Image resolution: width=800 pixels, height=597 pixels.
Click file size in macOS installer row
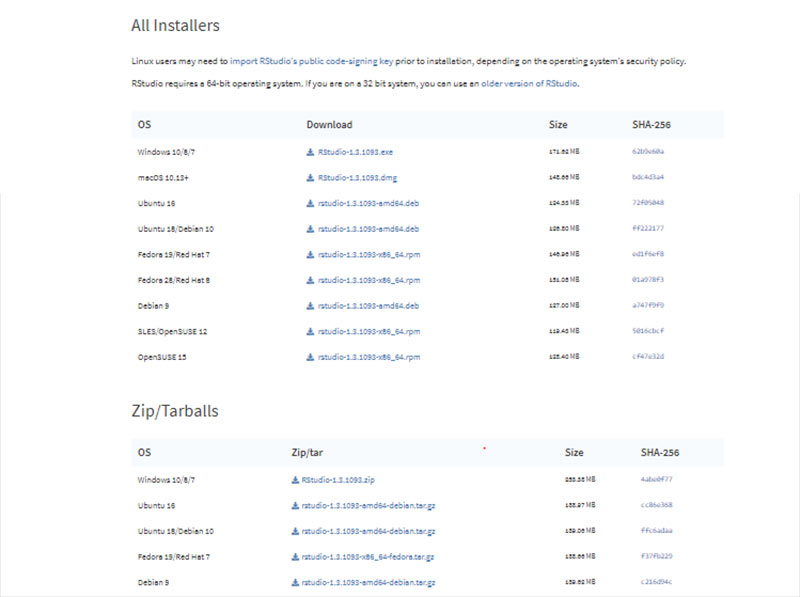click(x=564, y=177)
